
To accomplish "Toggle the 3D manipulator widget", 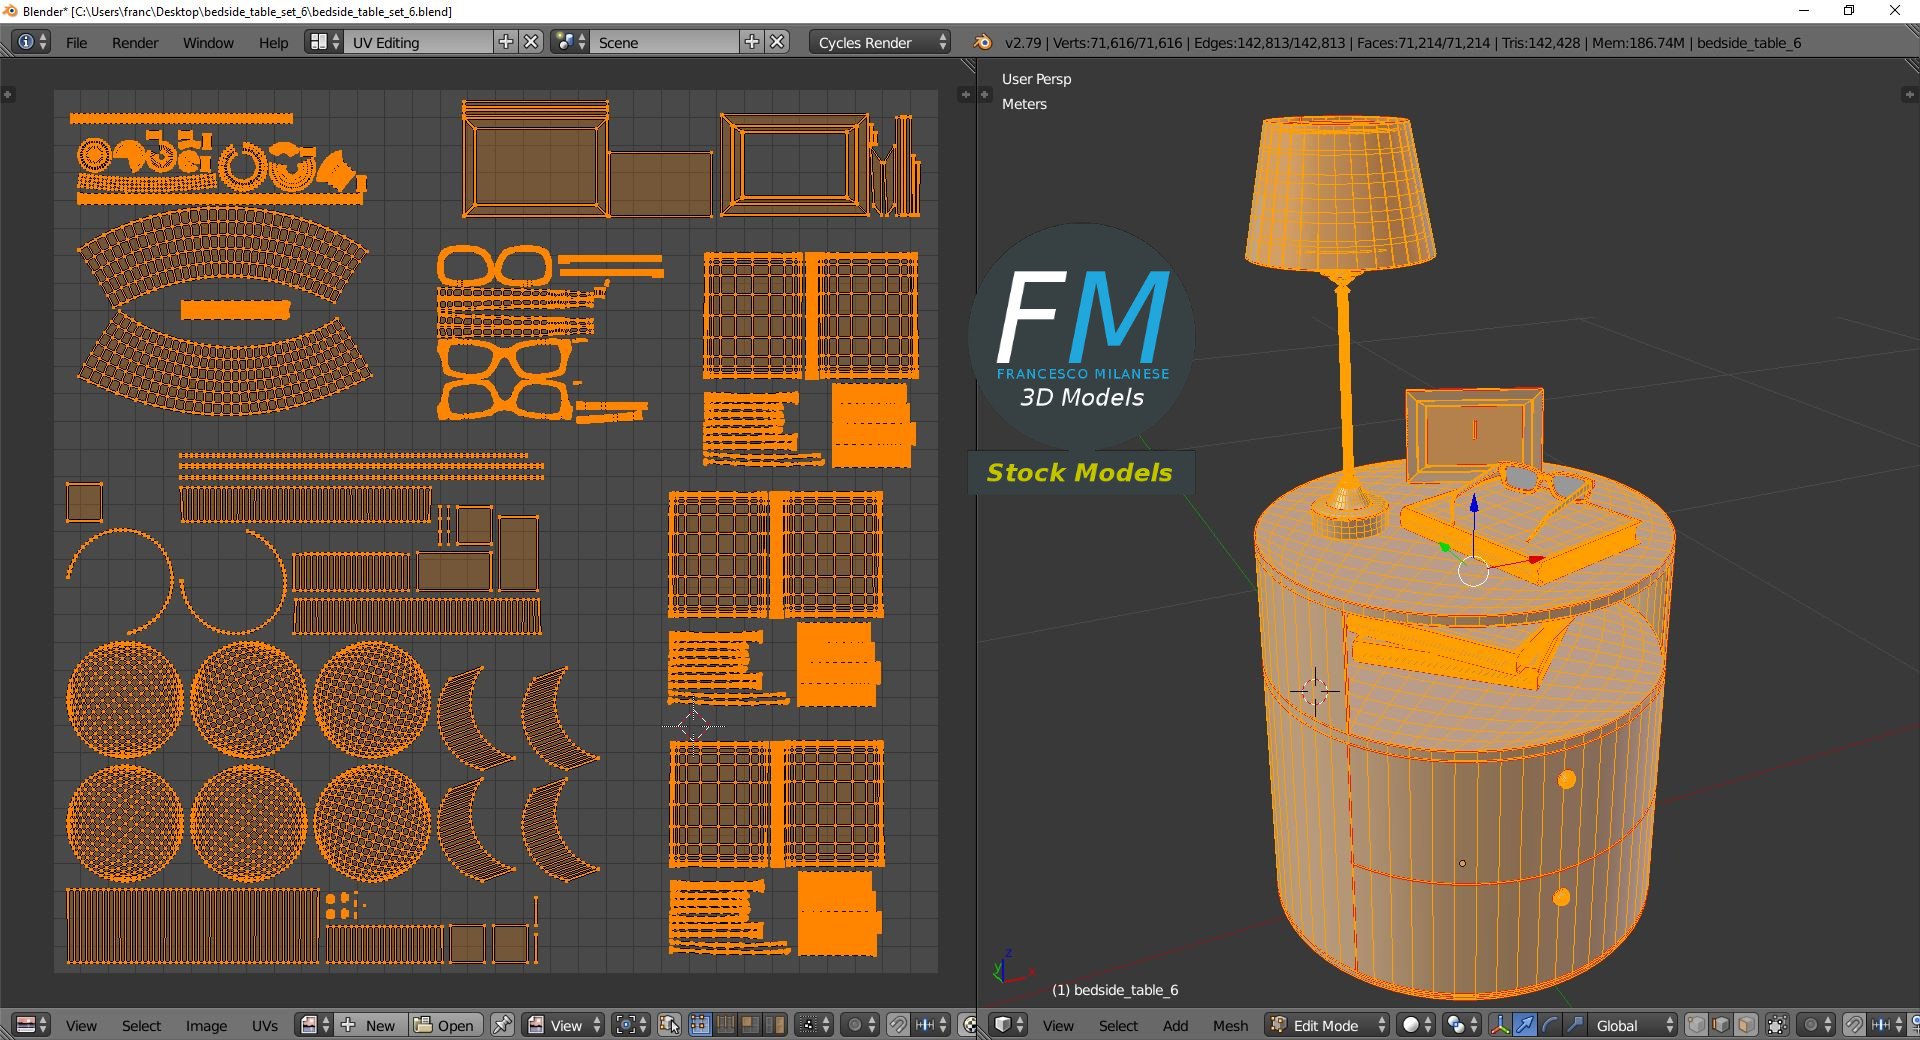I will click(1500, 1025).
